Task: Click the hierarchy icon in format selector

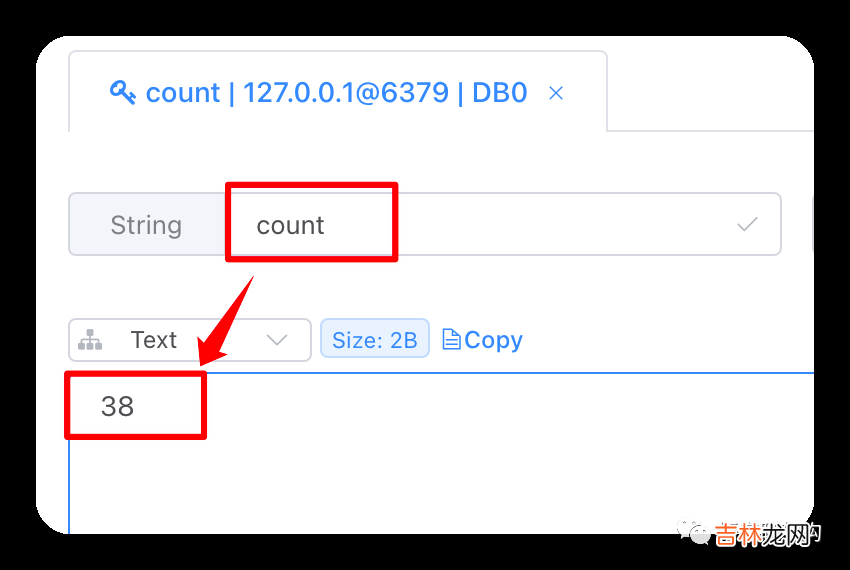Action: tap(90, 340)
